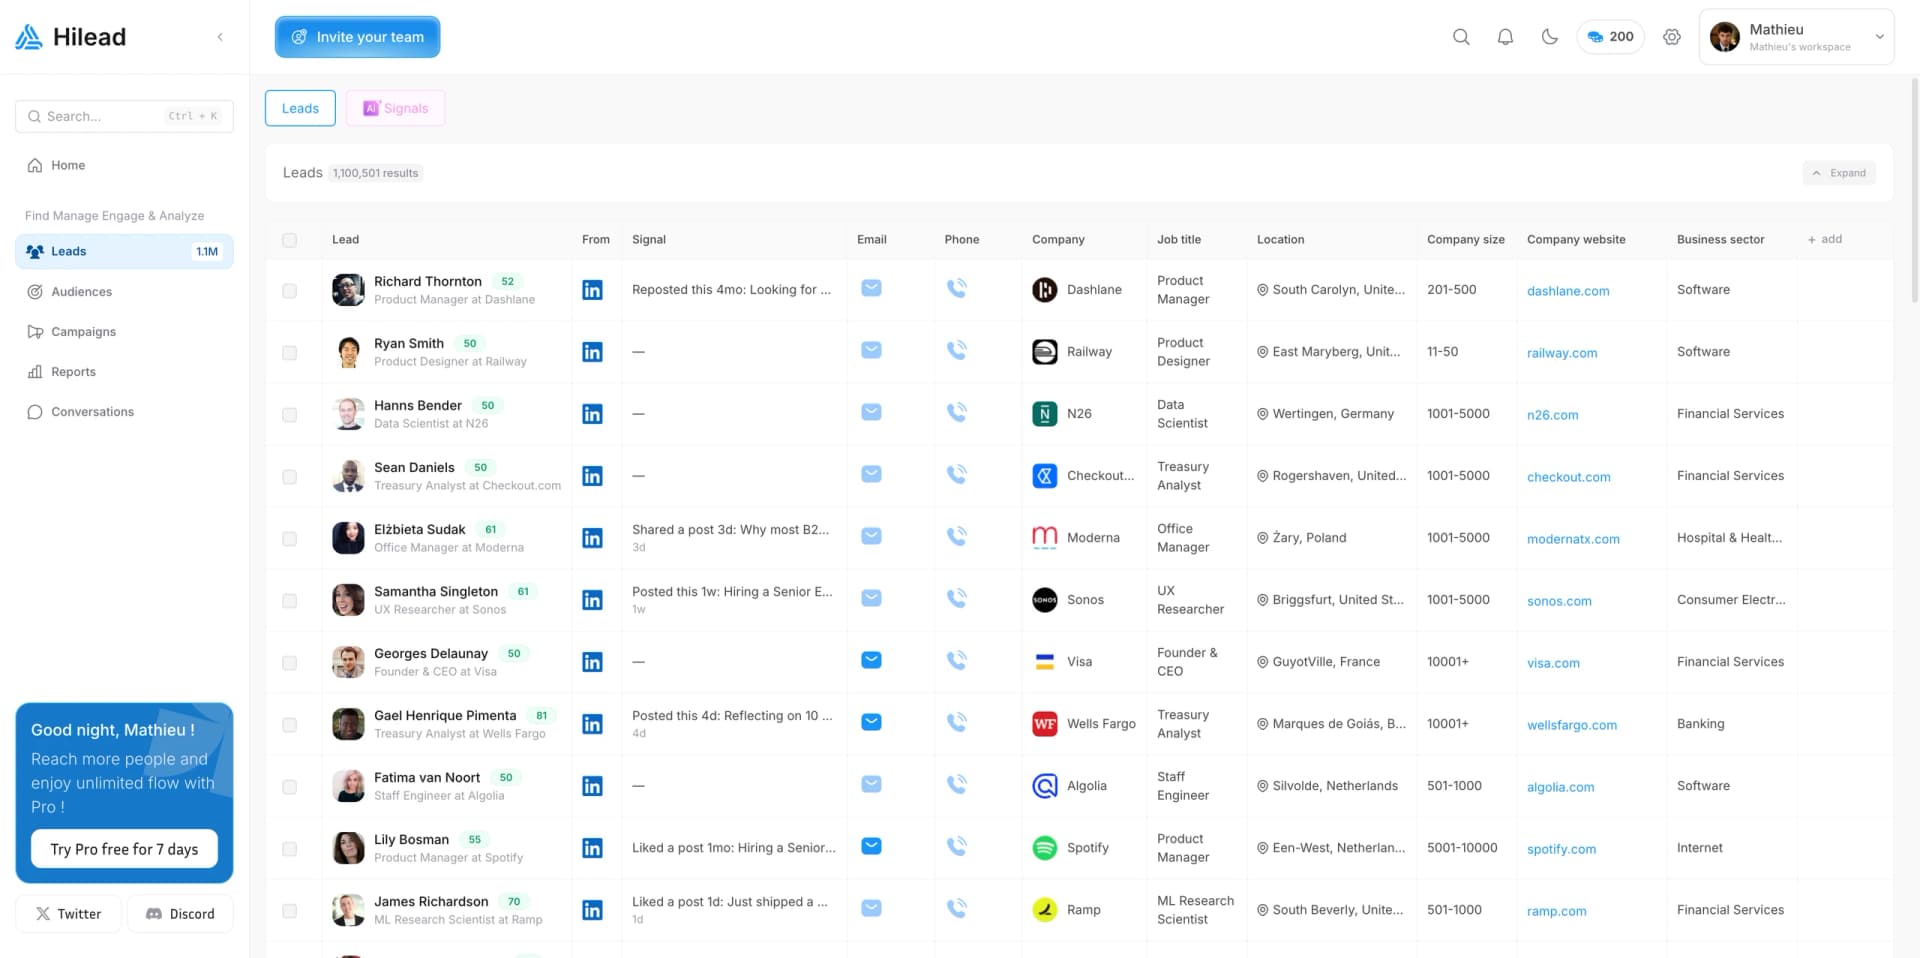
Task: Select Sean Daniels row checkbox
Action: click(289, 477)
